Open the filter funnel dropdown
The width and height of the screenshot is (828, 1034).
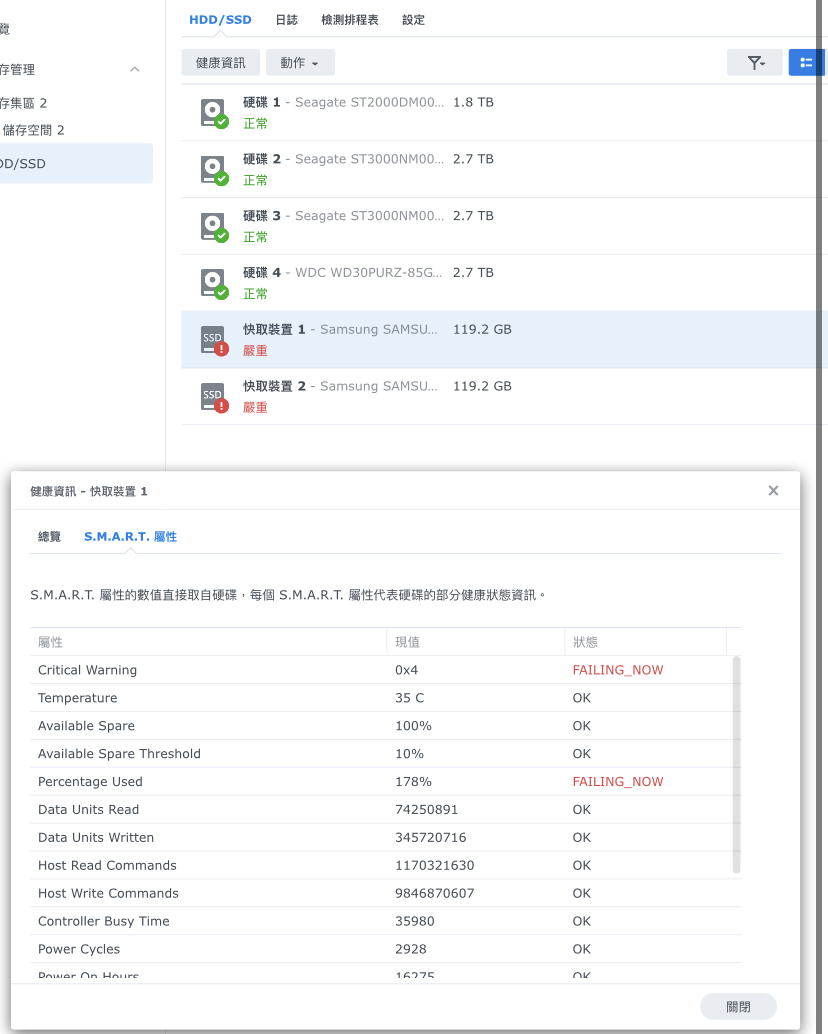pyautogui.click(x=754, y=63)
